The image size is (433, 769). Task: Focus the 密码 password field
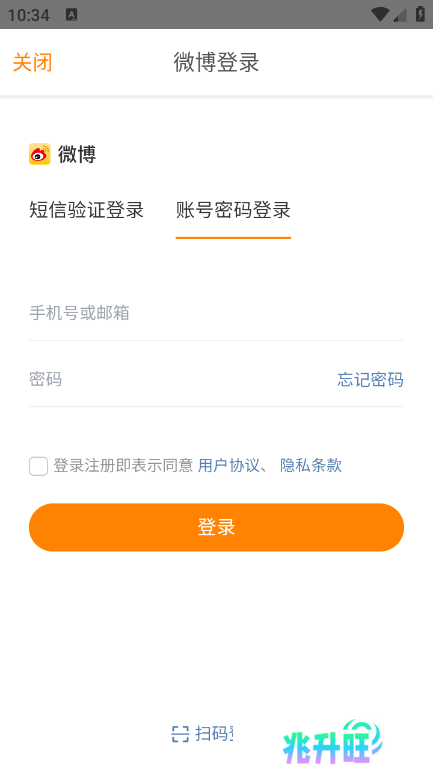click(181, 380)
